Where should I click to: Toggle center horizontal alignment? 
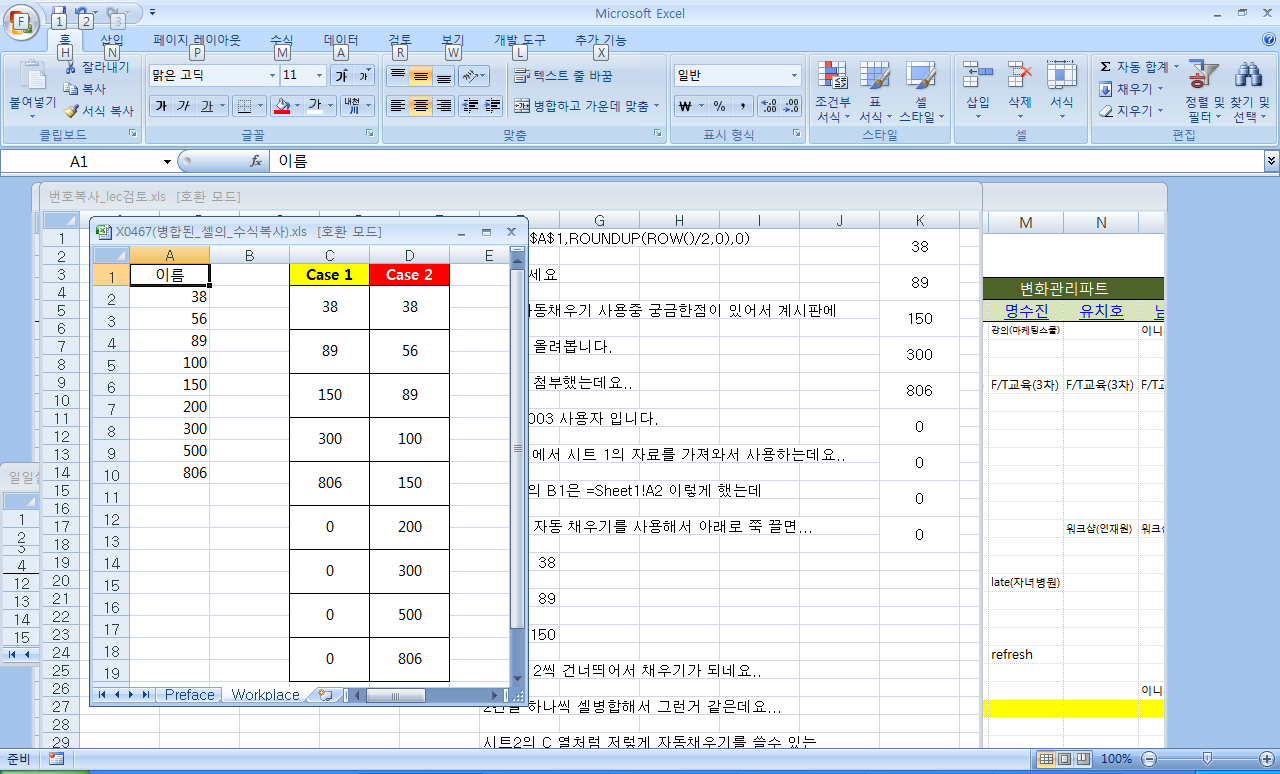[x=420, y=106]
